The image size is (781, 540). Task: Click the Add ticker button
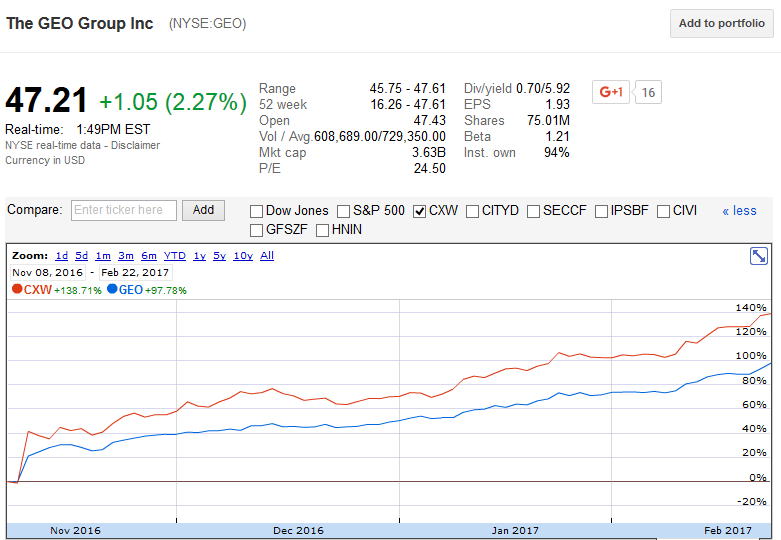click(203, 210)
